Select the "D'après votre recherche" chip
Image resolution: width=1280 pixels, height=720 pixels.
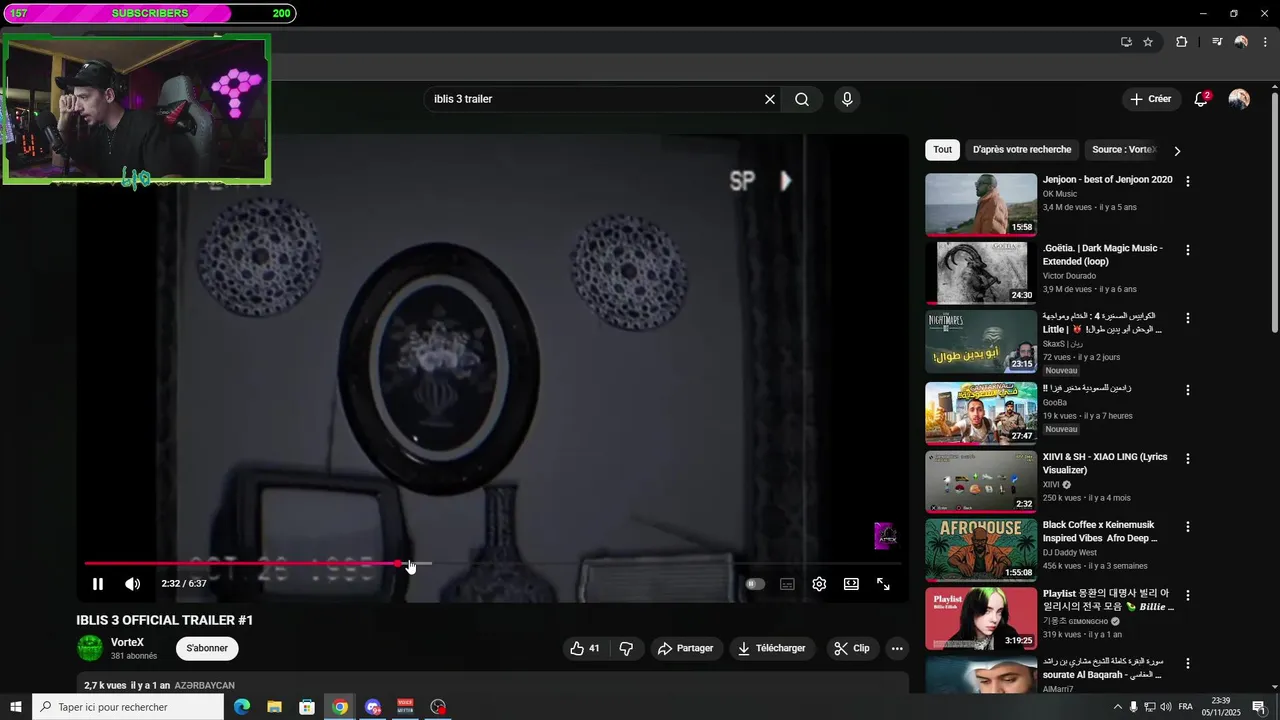coord(1022,150)
